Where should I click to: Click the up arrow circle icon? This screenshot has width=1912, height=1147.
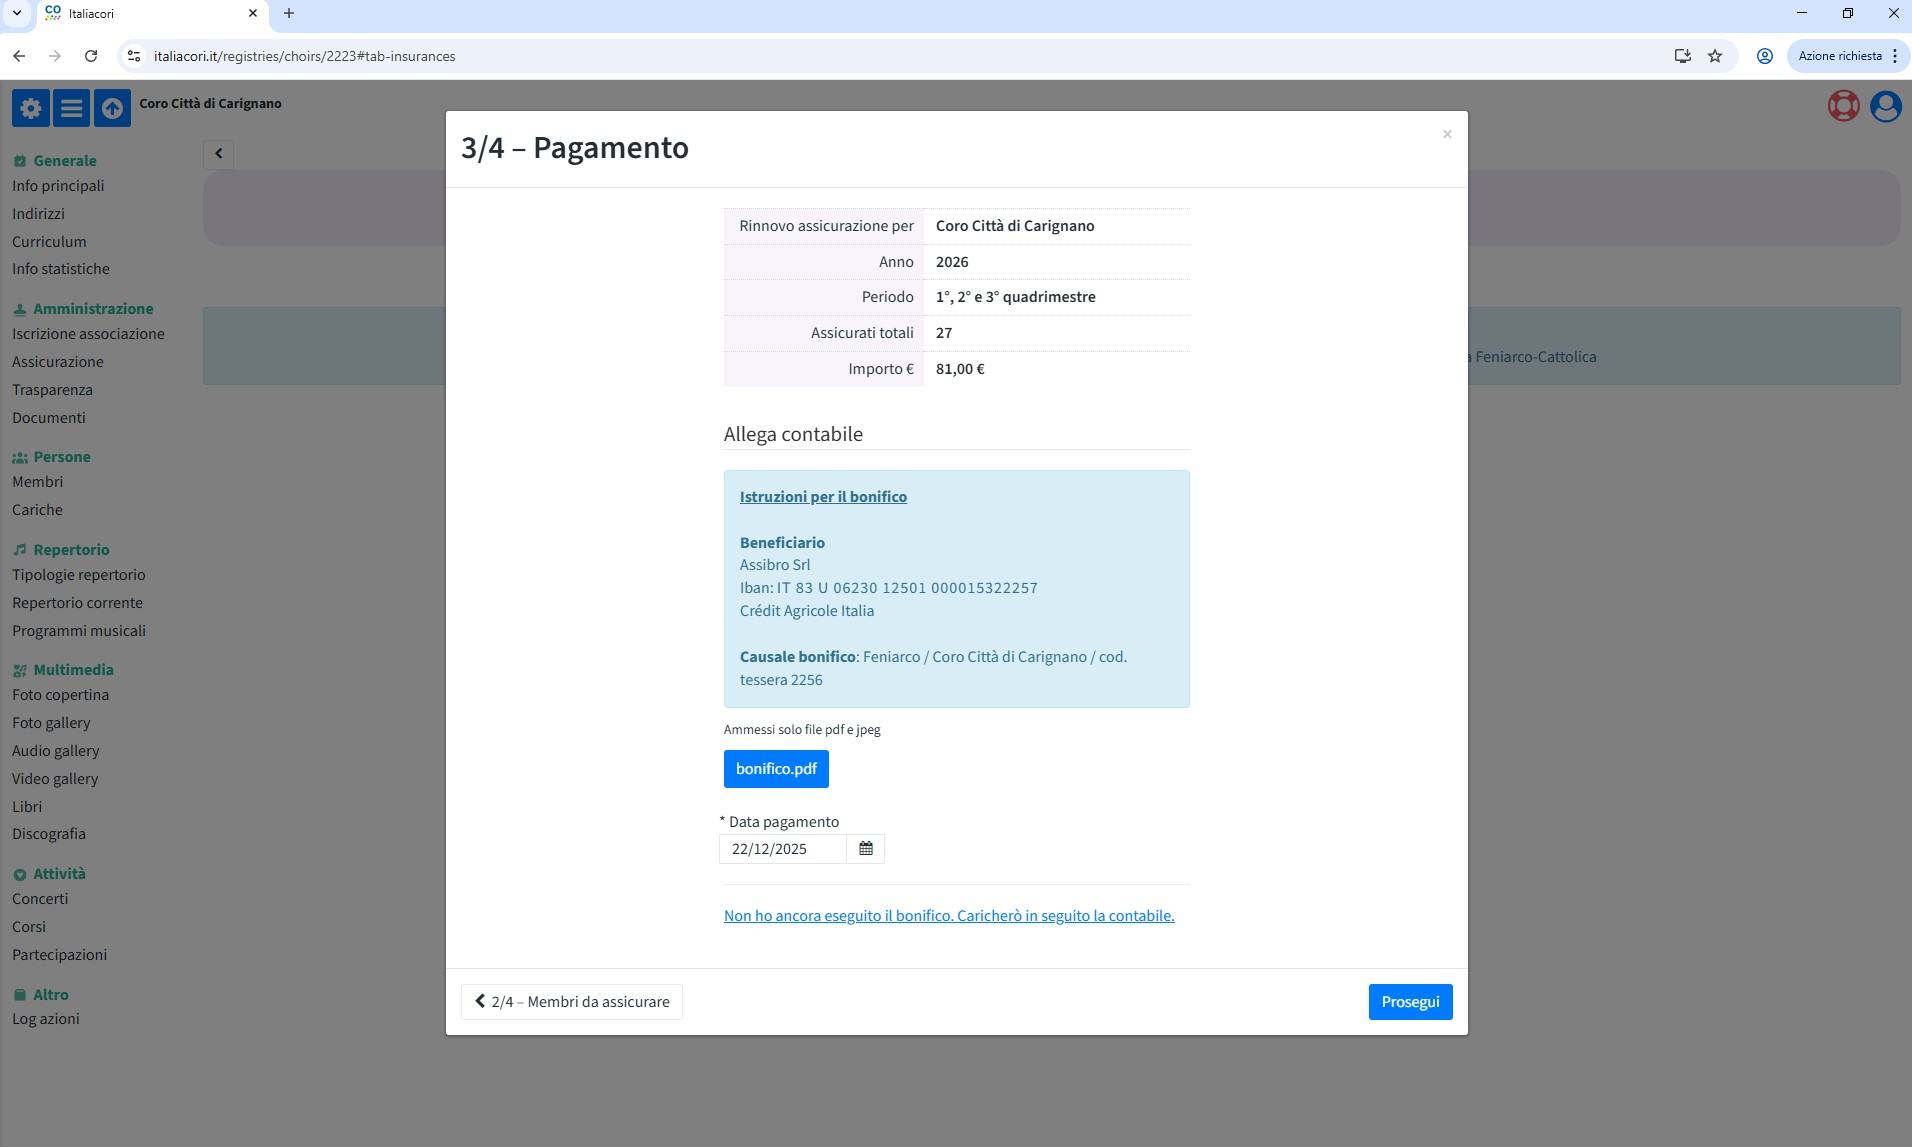112,108
